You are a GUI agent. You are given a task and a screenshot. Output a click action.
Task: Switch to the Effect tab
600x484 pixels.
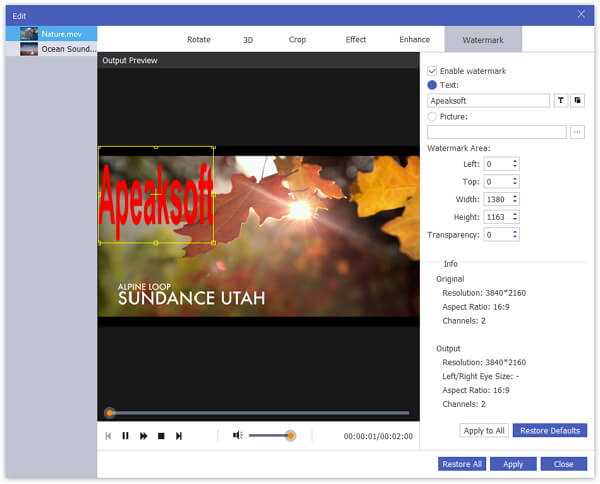(355, 39)
